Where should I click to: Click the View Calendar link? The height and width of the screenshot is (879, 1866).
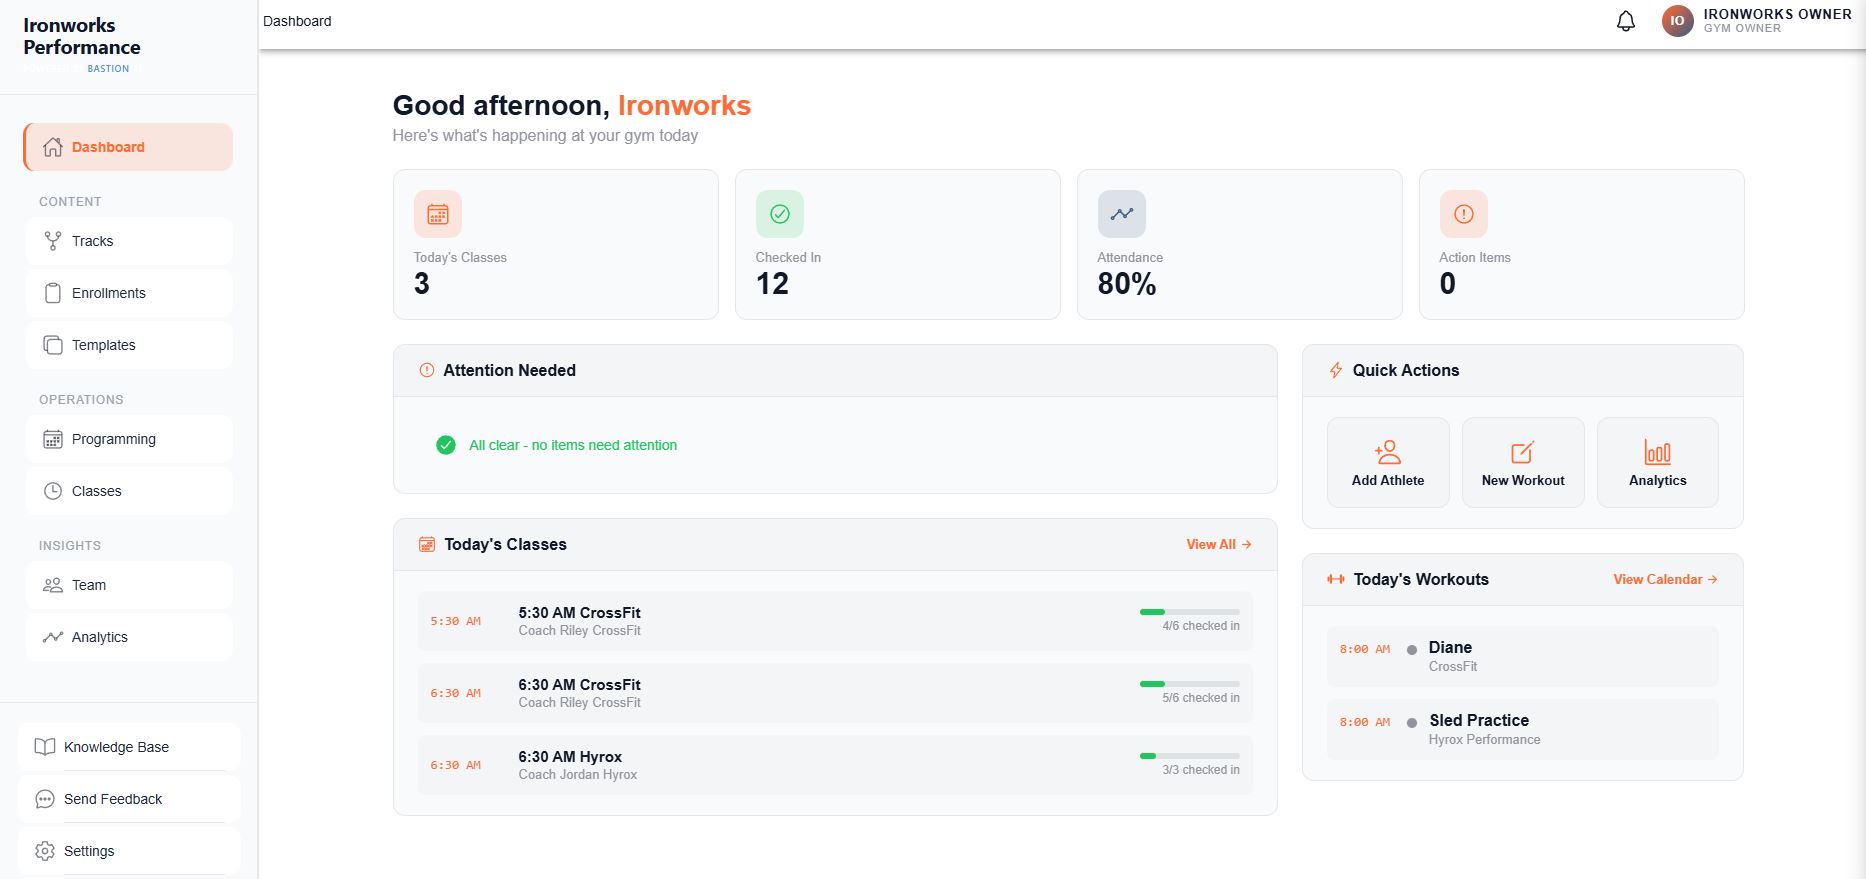[1665, 579]
